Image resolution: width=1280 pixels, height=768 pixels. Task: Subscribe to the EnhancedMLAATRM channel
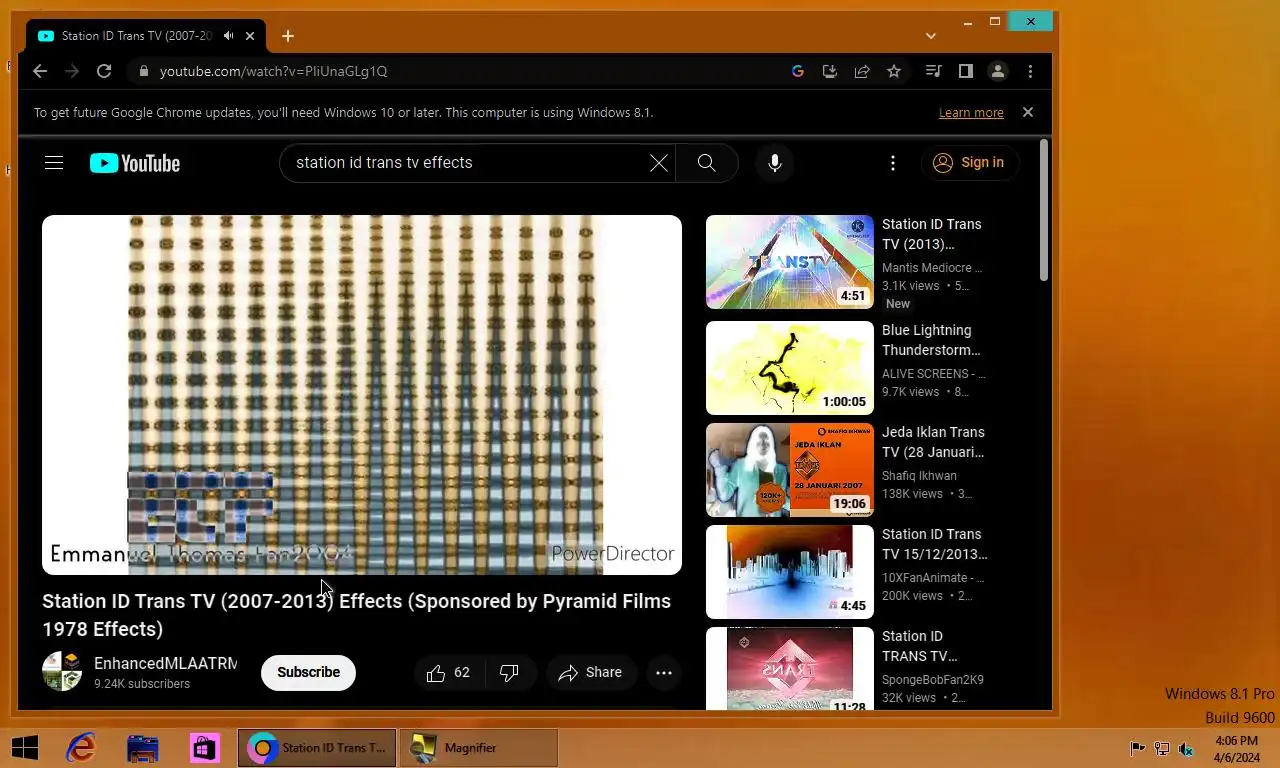click(x=308, y=672)
